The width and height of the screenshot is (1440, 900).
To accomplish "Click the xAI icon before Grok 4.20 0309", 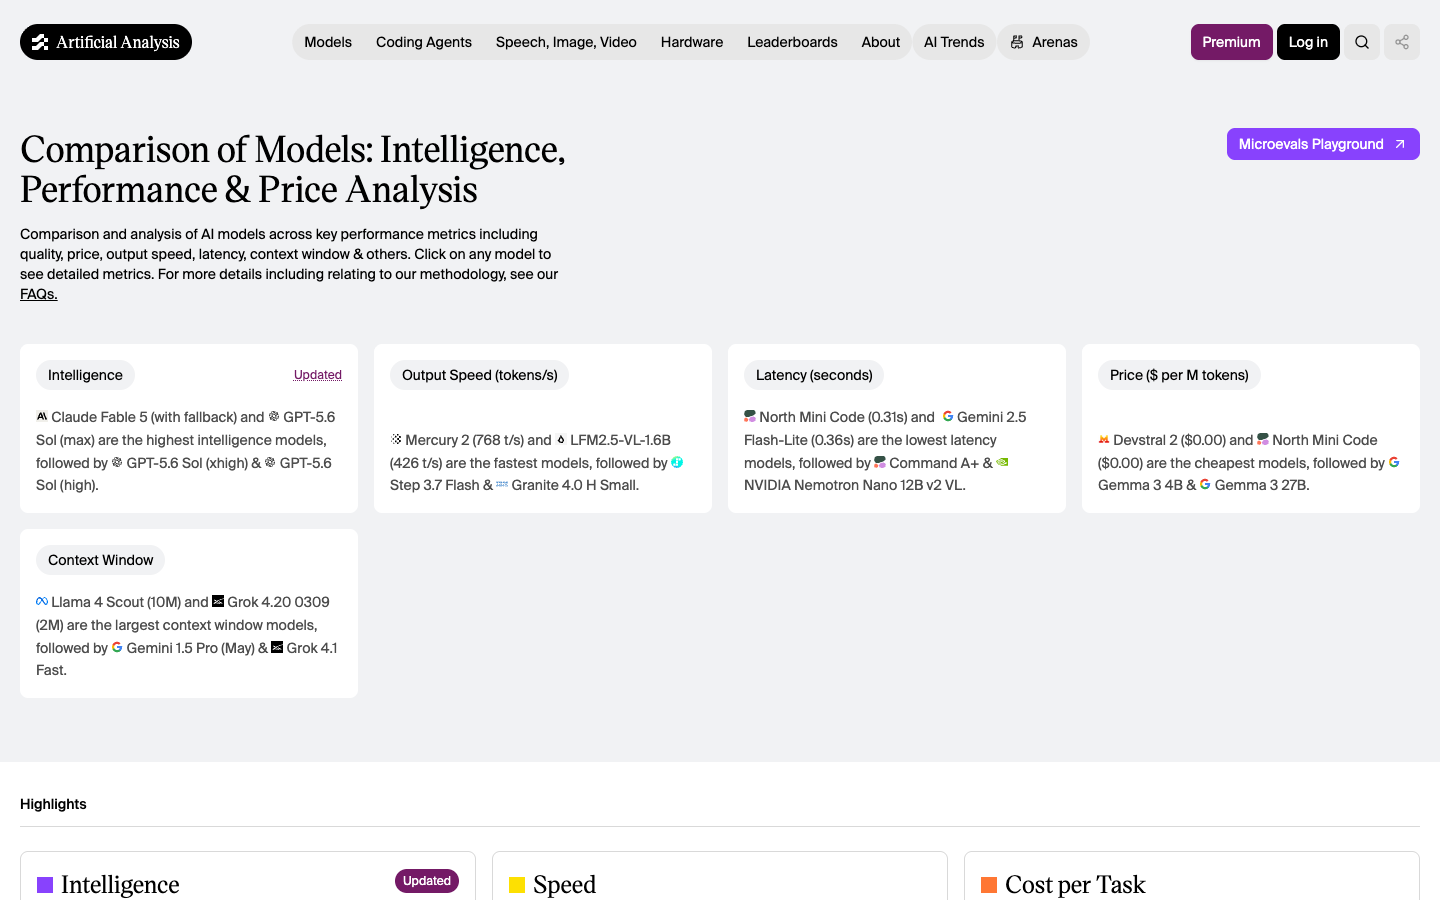I will 218,601.
